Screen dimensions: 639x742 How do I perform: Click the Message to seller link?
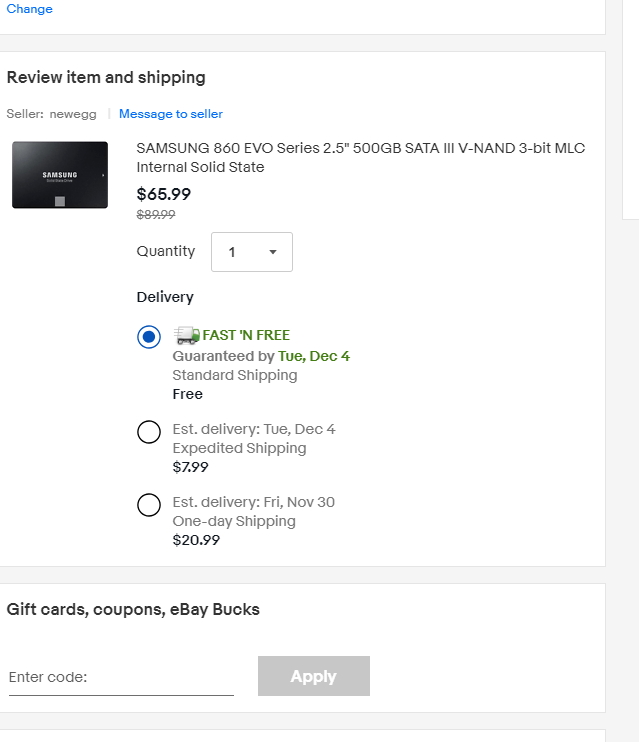tap(171, 114)
